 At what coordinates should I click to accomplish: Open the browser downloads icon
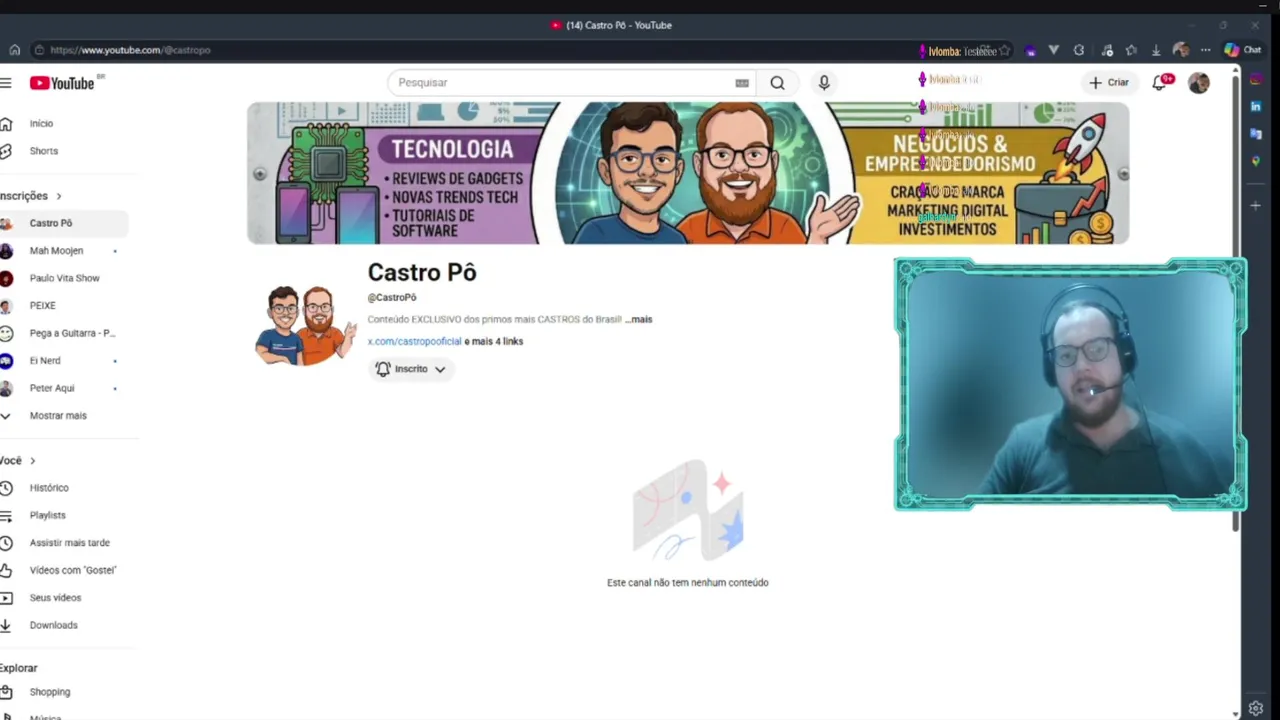1156,50
